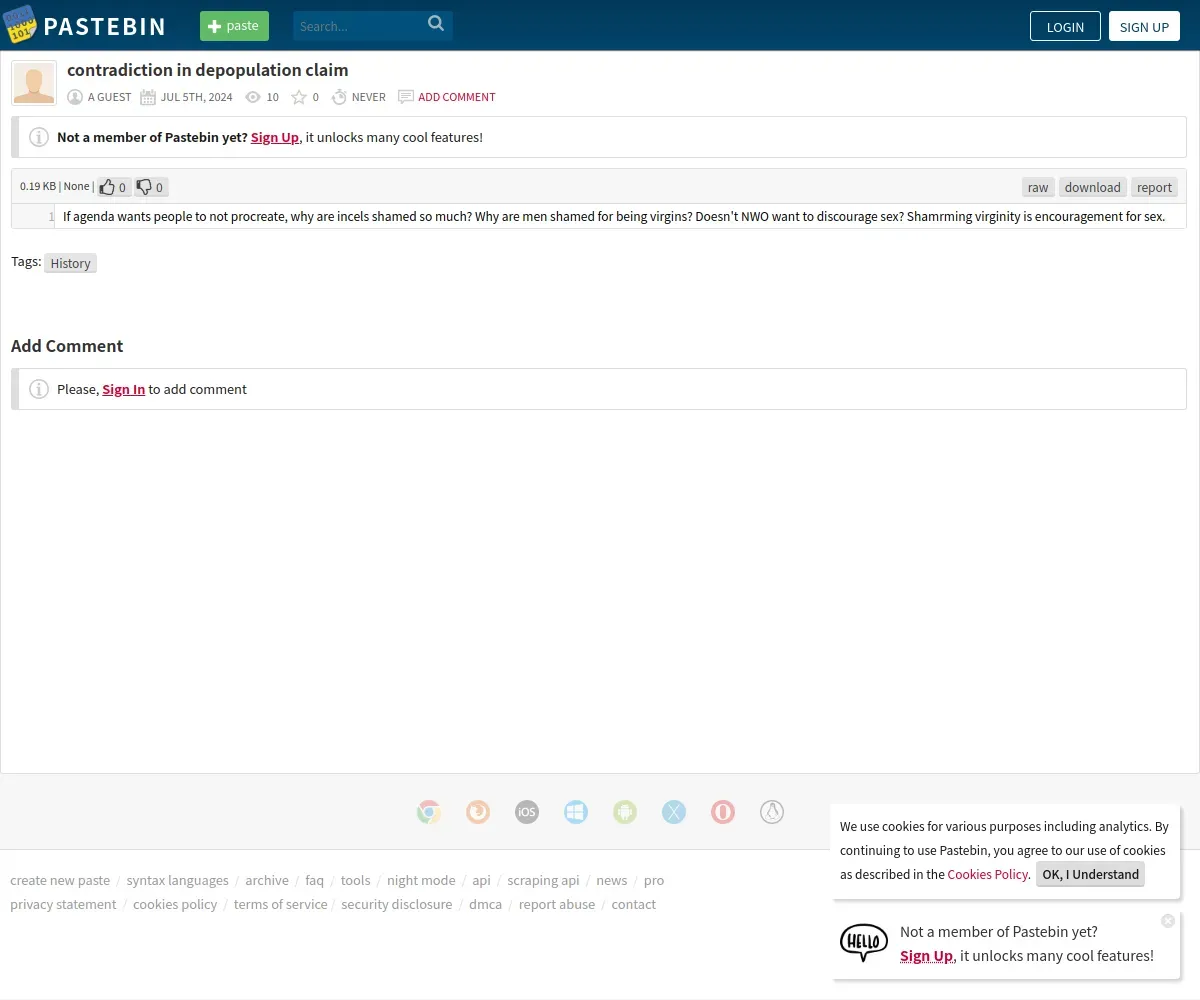Report this paste
1200x1000 pixels.
[x=1154, y=187]
